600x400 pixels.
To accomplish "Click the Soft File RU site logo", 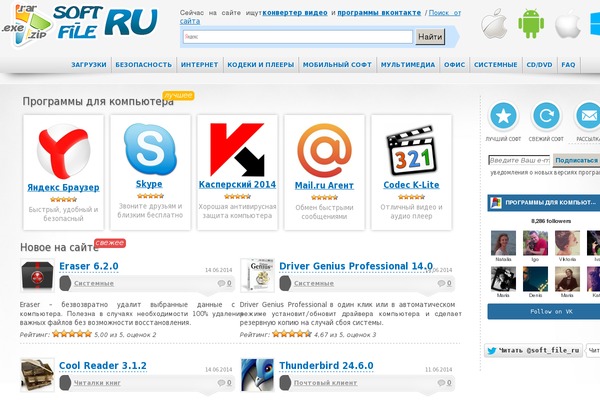I will [x=80, y=24].
